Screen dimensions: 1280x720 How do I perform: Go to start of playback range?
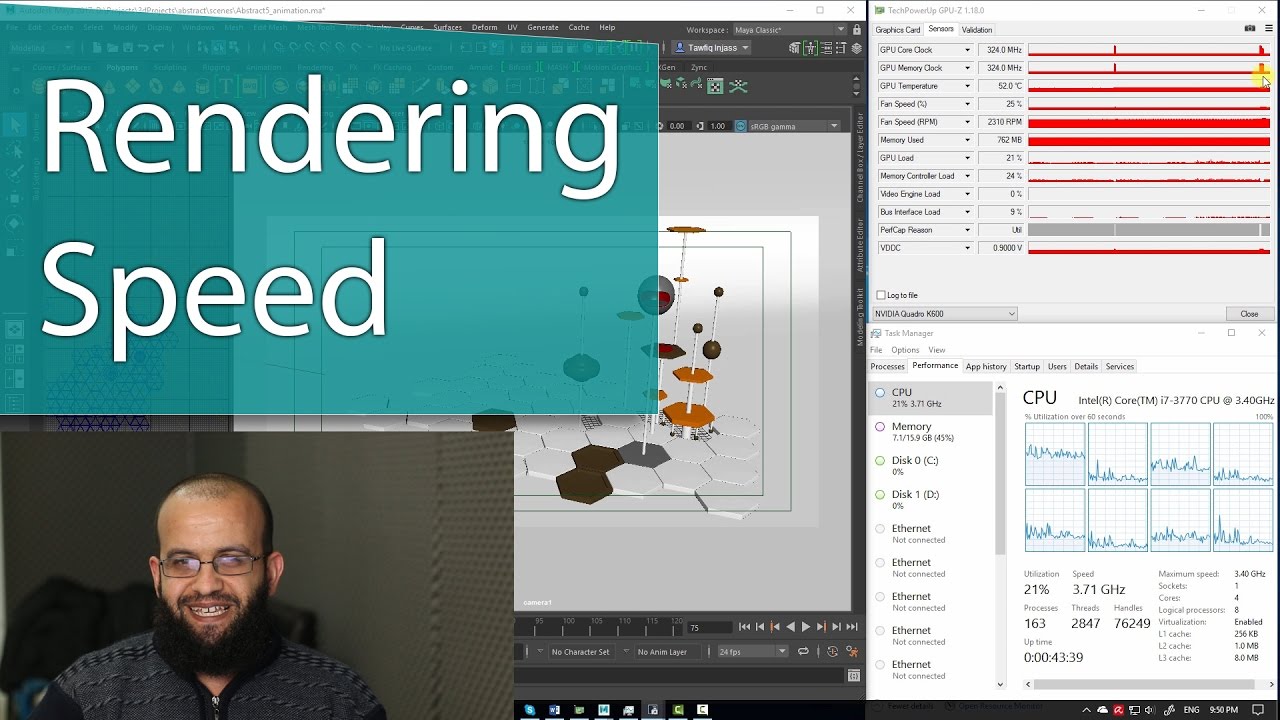point(744,627)
